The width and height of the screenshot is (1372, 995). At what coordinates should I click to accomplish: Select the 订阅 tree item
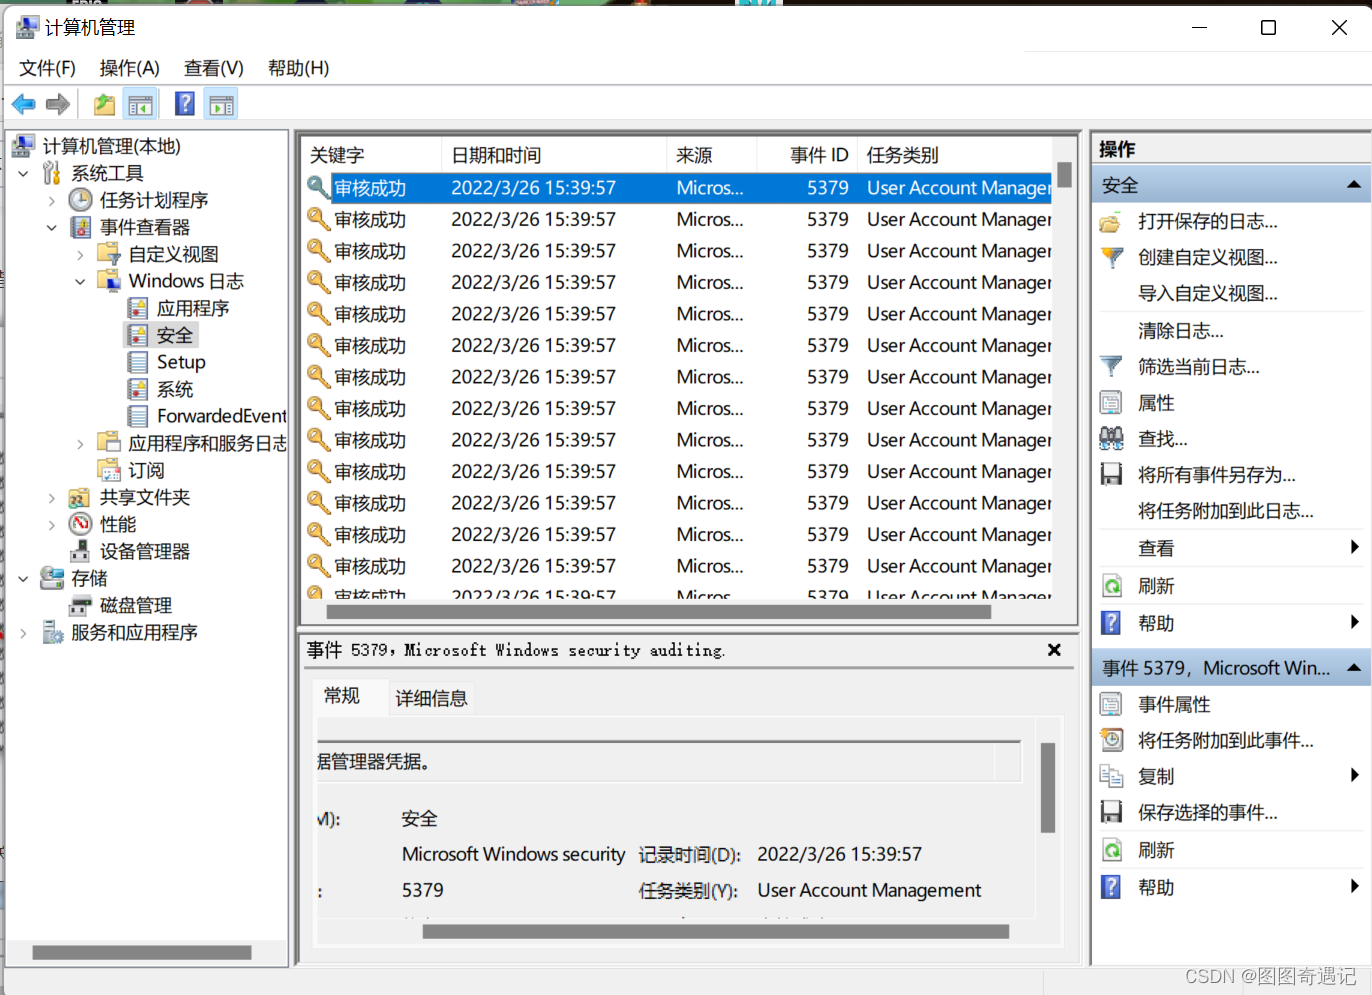[146, 470]
